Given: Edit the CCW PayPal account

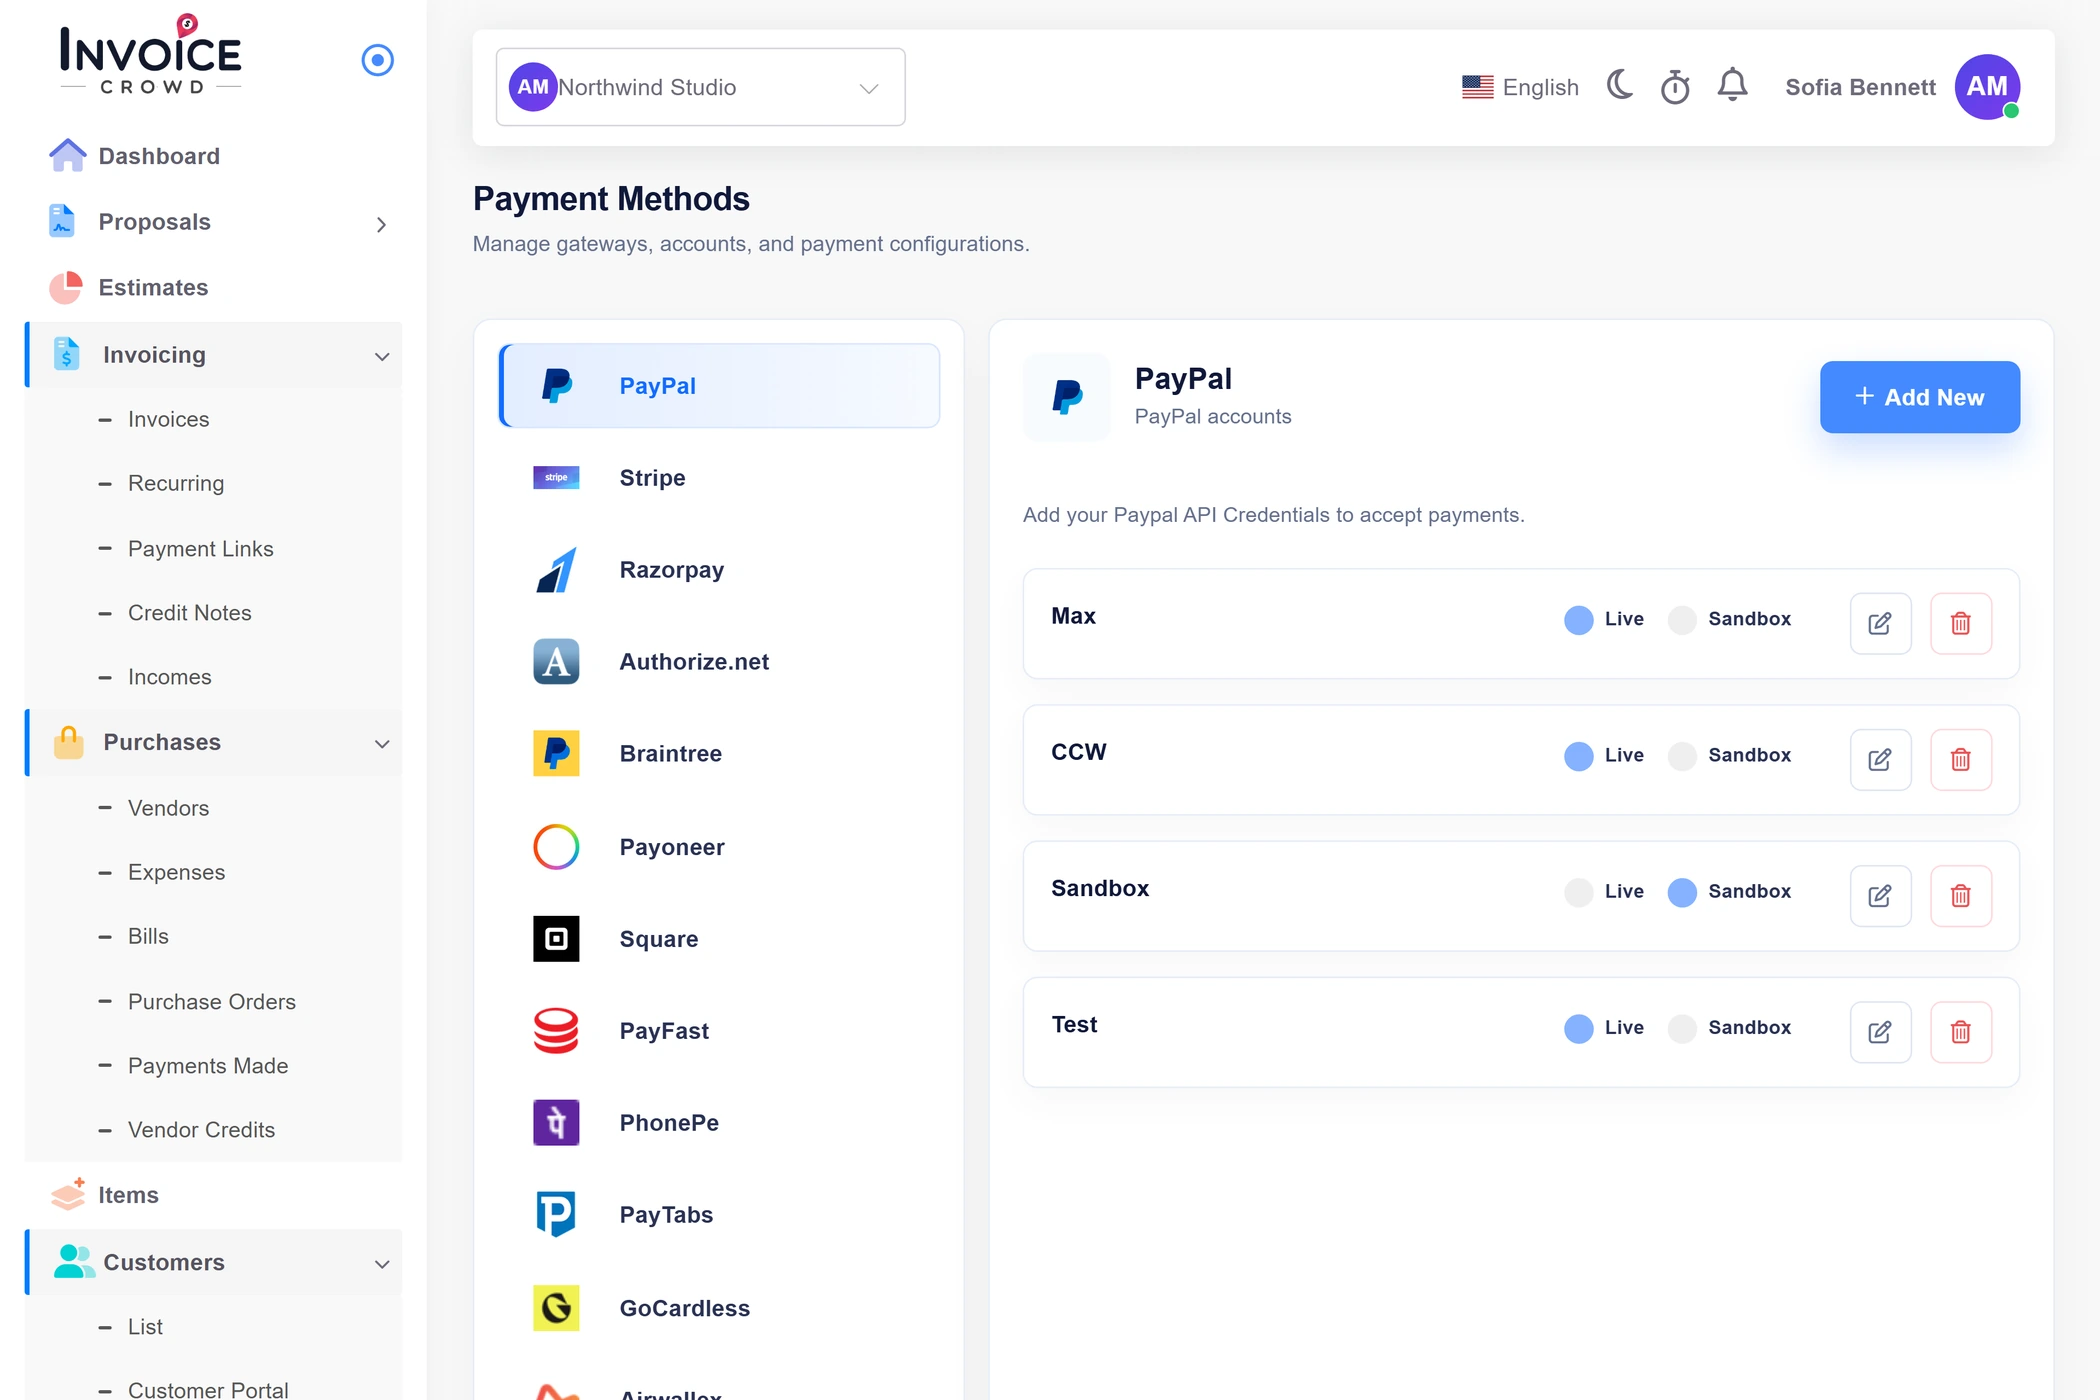Looking at the screenshot, I should coord(1880,759).
